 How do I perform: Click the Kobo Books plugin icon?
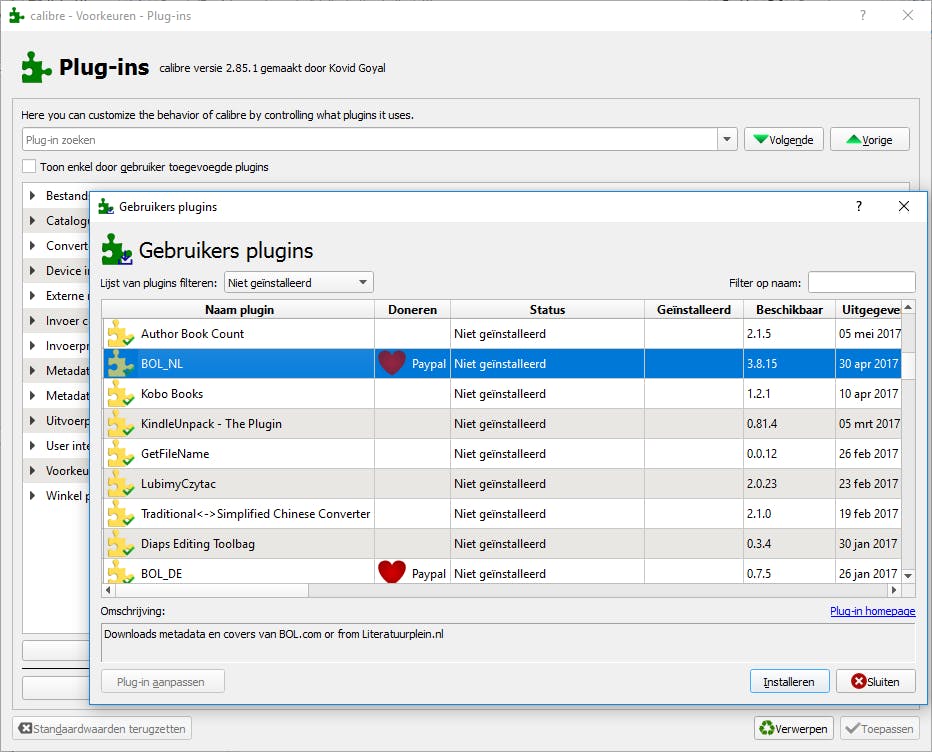(x=121, y=394)
